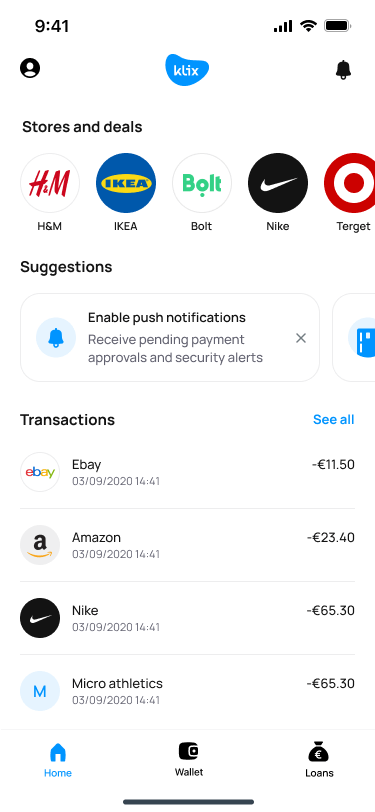Open the user profile icon
375x812 pixels.
click(30, 68)
